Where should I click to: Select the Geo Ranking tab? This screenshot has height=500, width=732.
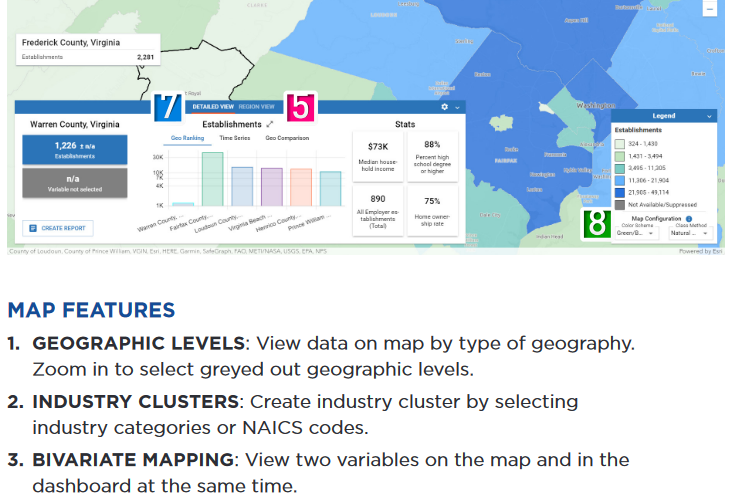pos(187,138)
